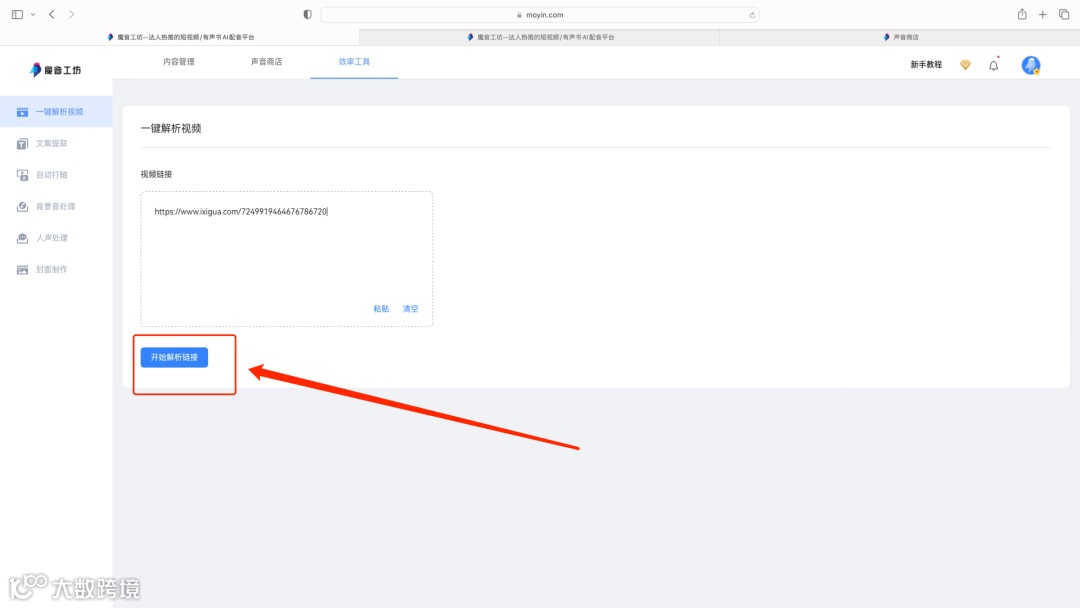
Task: Click the 自动打轴 sidebar icon
Action: 22,175
